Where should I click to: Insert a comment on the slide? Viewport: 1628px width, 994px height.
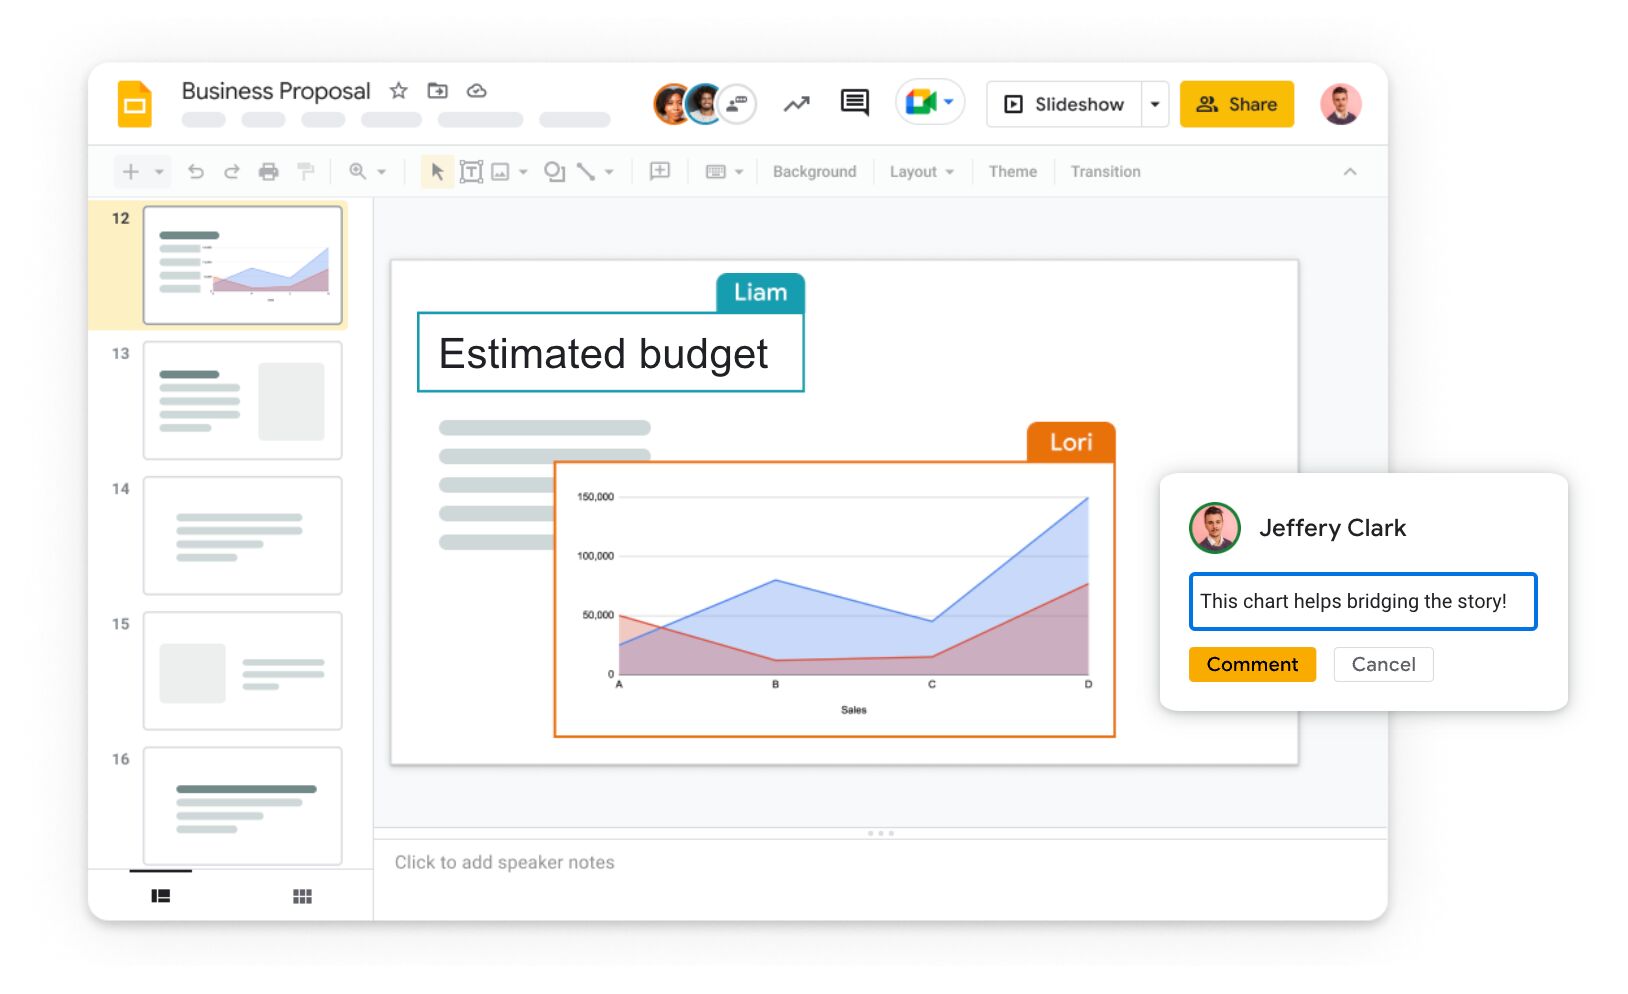click(660, 171)
